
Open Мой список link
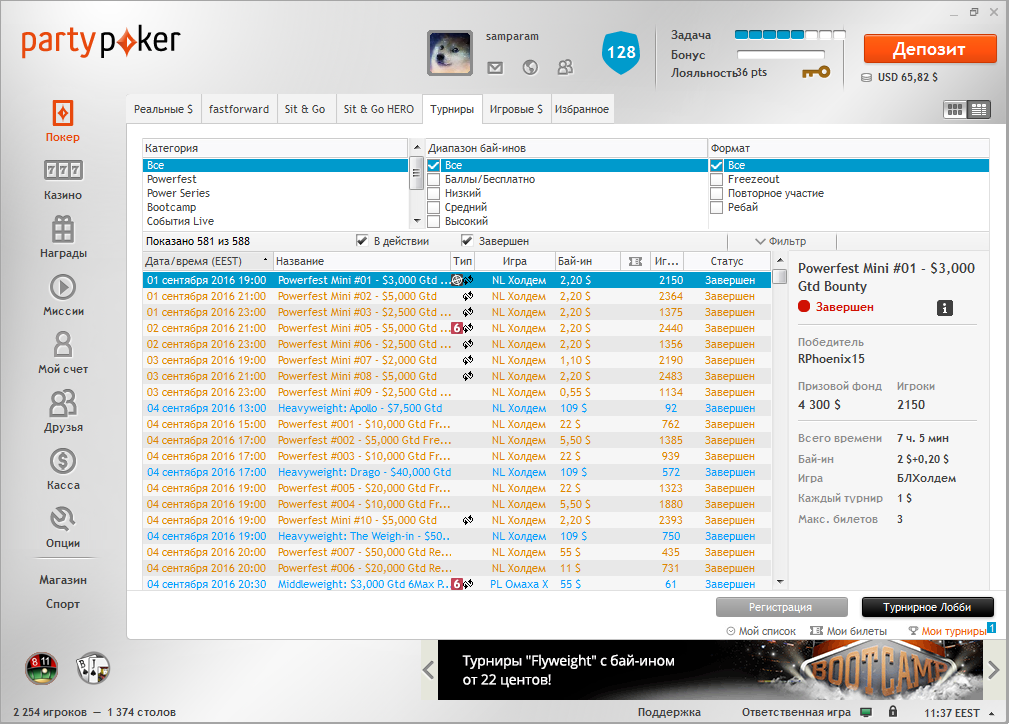pos(761,631)
